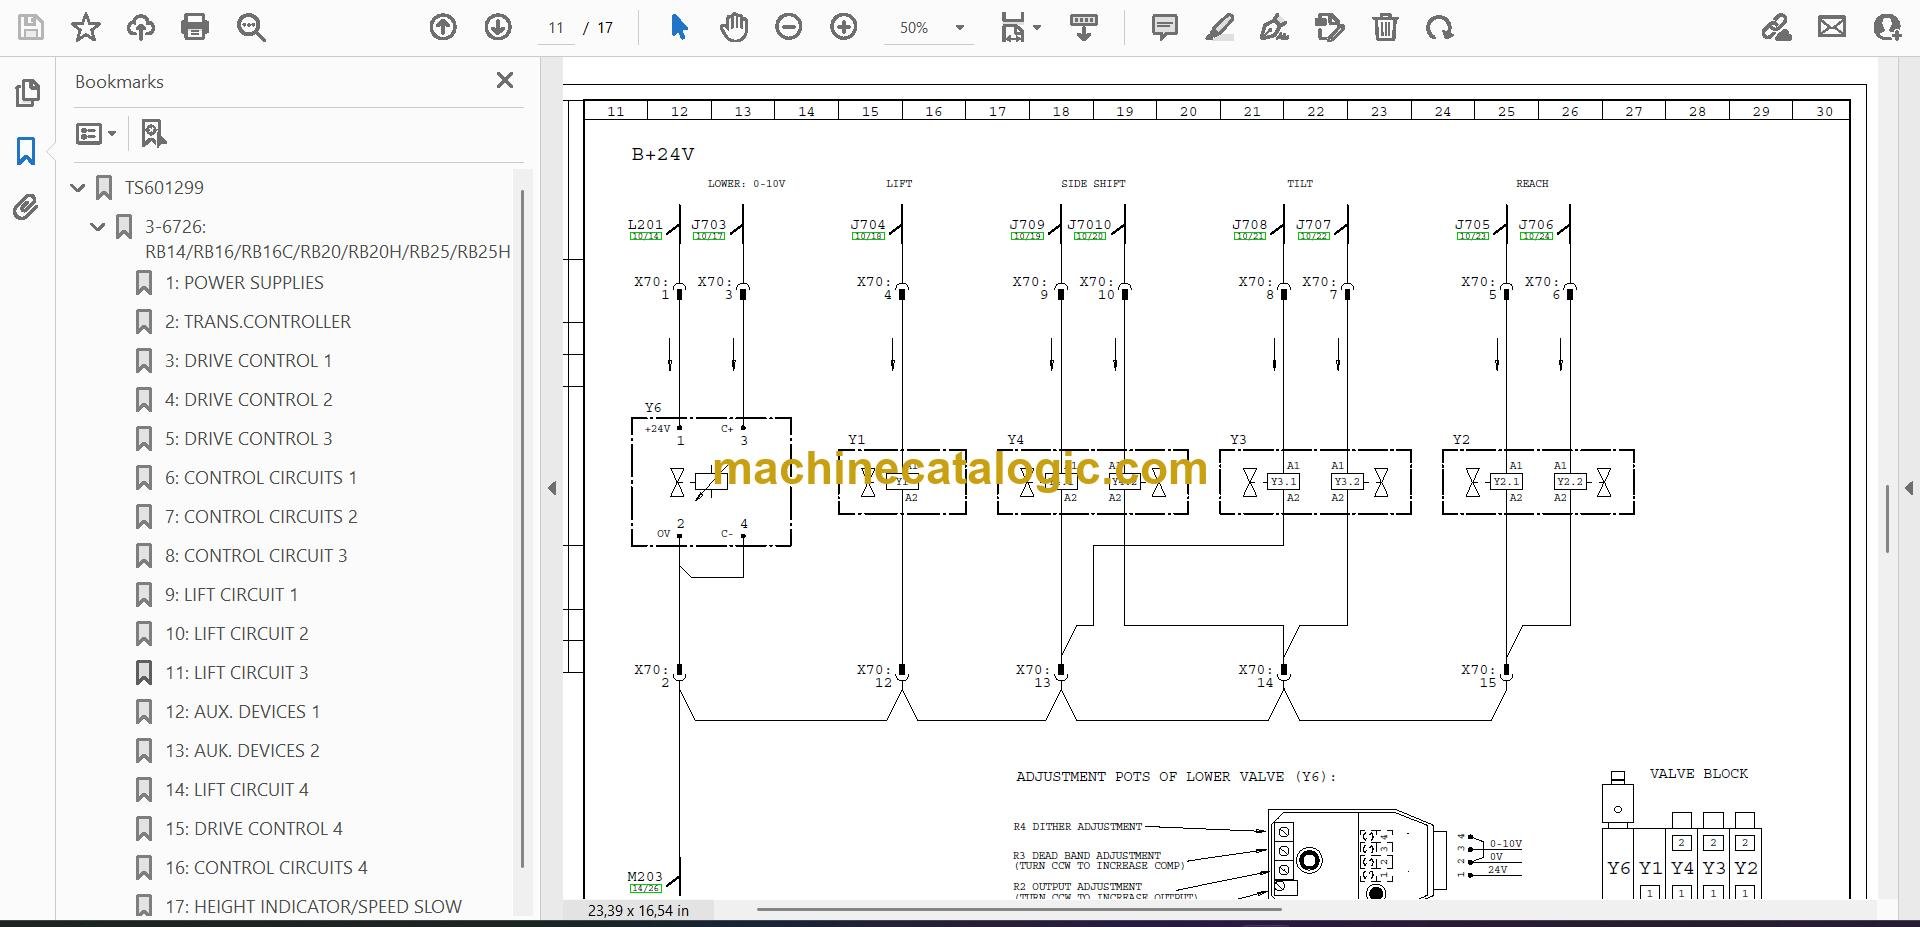Follow the green M203 cross-reference link

pos(645,888)
